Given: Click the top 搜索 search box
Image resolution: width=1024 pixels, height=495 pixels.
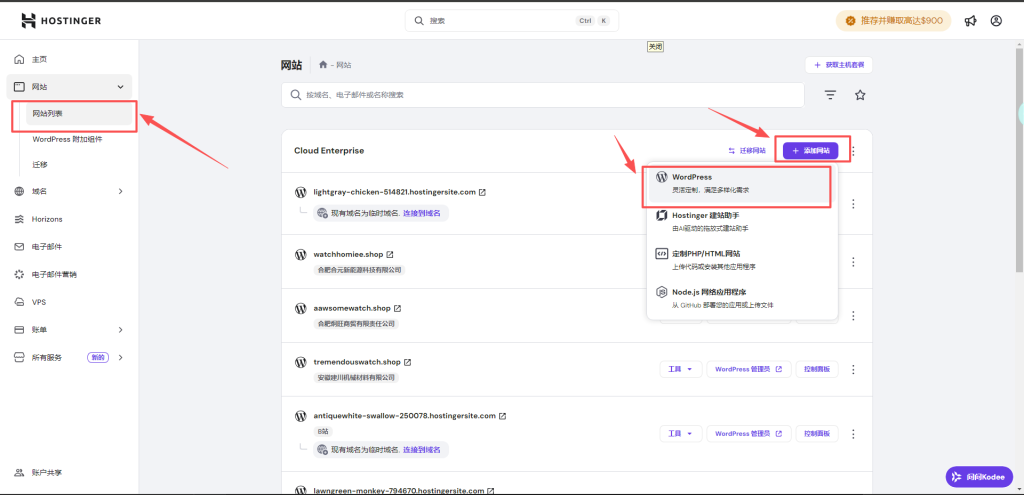Looking at the screenshot, I should (x=511, y=21).
